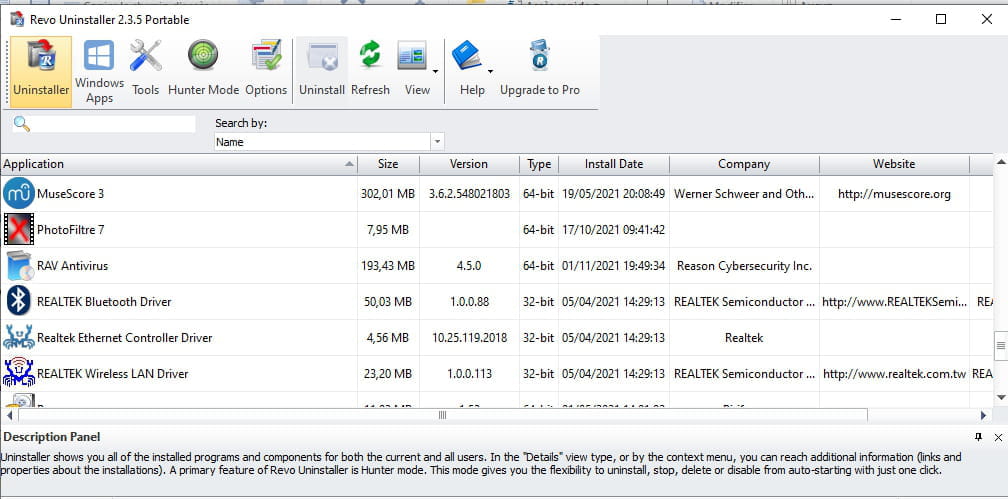Click the 23,20 MB size cell
Viewport: 1008px width, 499px height.
pyautogui.click(x=388, y=374)
